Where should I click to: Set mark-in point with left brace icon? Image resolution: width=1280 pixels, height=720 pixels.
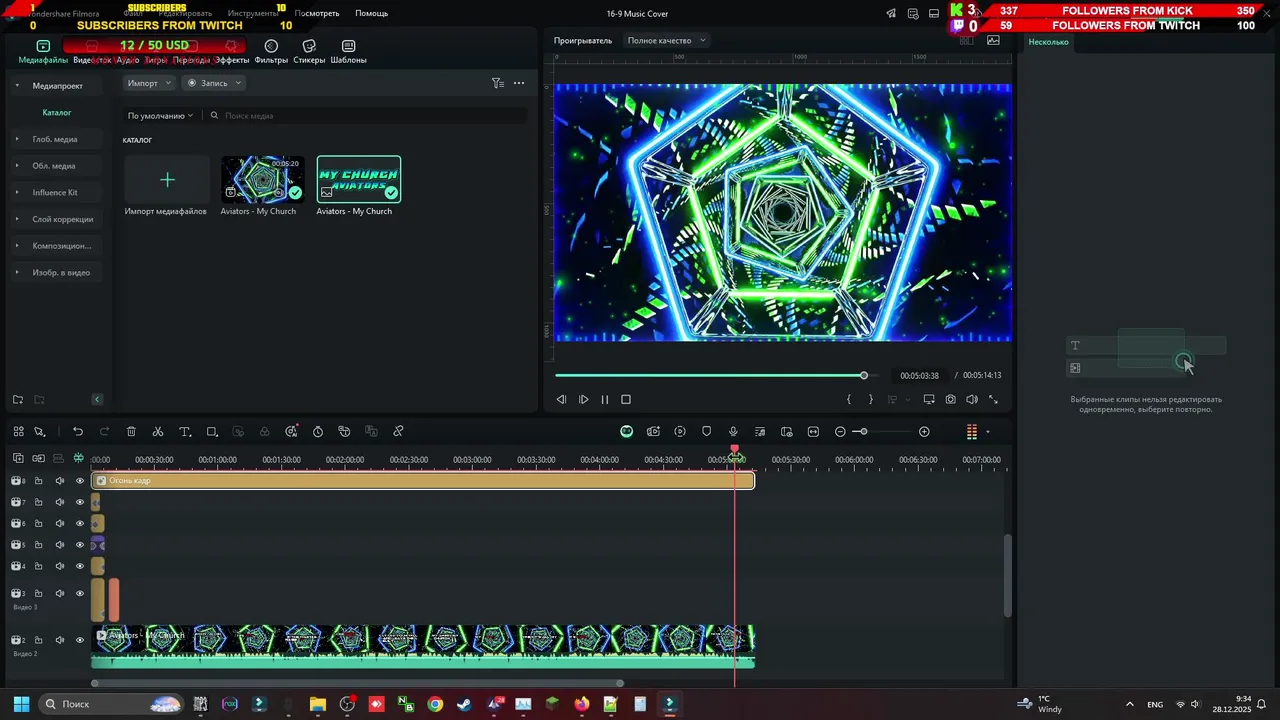[x=849, y=399]
